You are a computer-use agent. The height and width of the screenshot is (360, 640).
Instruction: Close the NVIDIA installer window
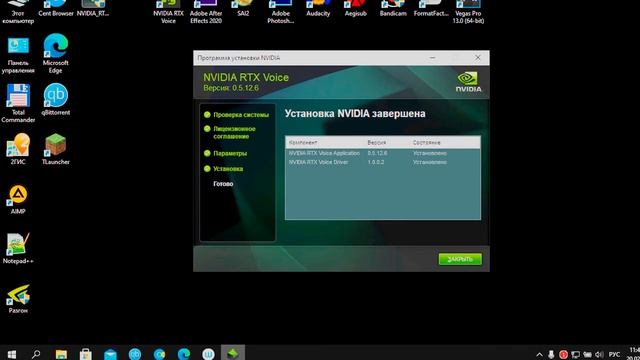[478, 58]
